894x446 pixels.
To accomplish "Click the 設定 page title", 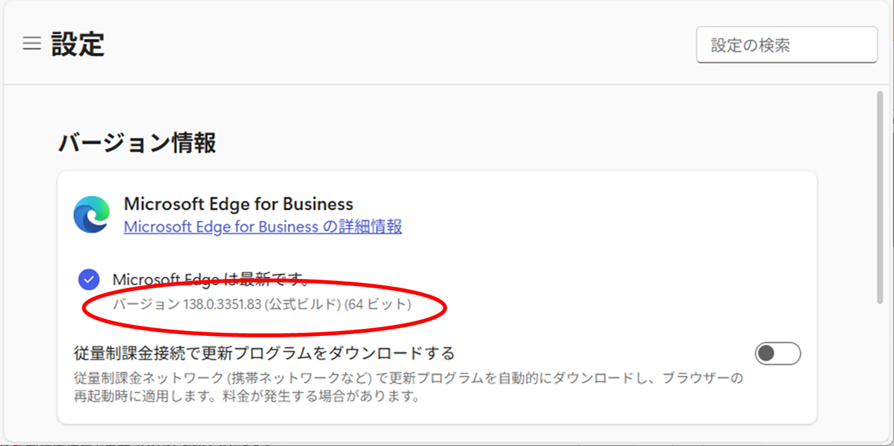I will point(78,44).
